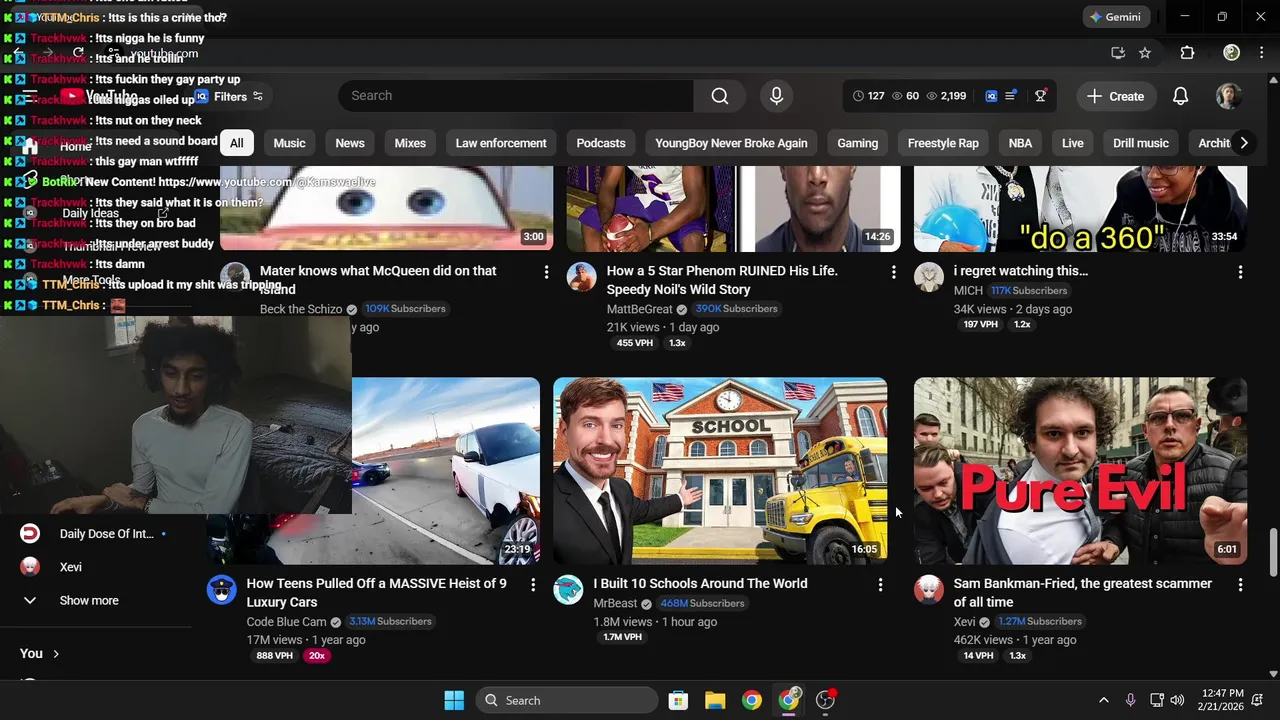Open the Pure Evil video thumbnail
This screenshot has width=1280, height=720.
coord(1080,471)
